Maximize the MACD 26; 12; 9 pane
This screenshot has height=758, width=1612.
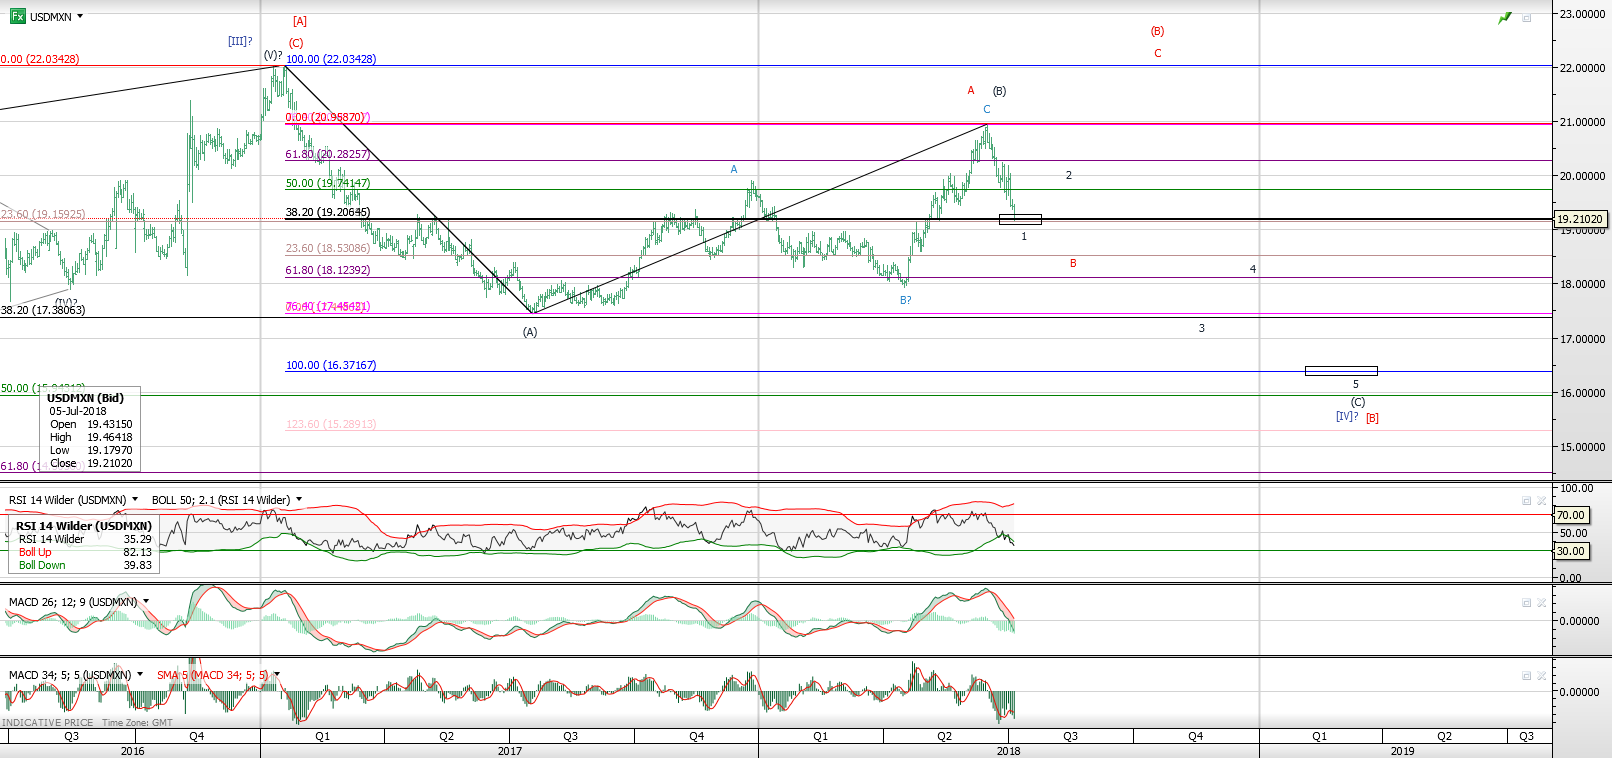[x=1526, y=602]
